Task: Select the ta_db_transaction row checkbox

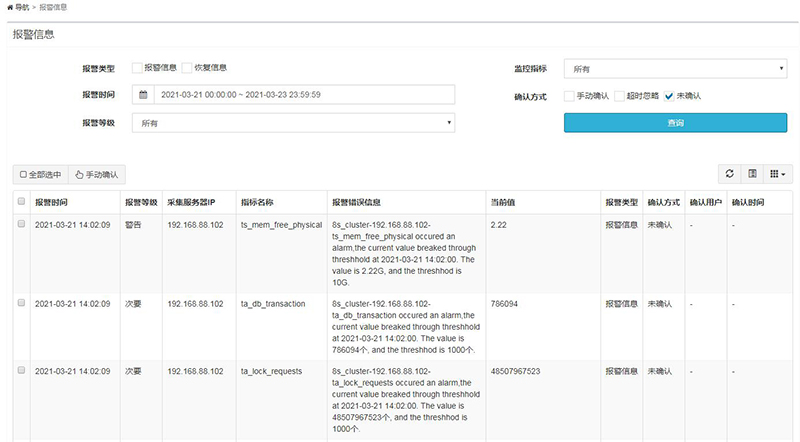Action: [x=21, y=303]
